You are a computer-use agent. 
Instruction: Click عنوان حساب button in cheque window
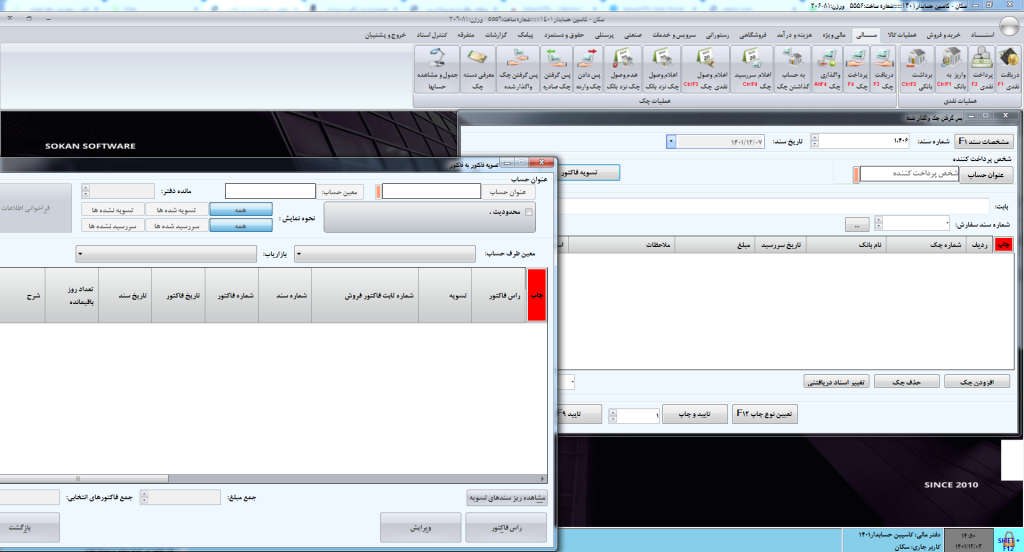tap(985, 174)
